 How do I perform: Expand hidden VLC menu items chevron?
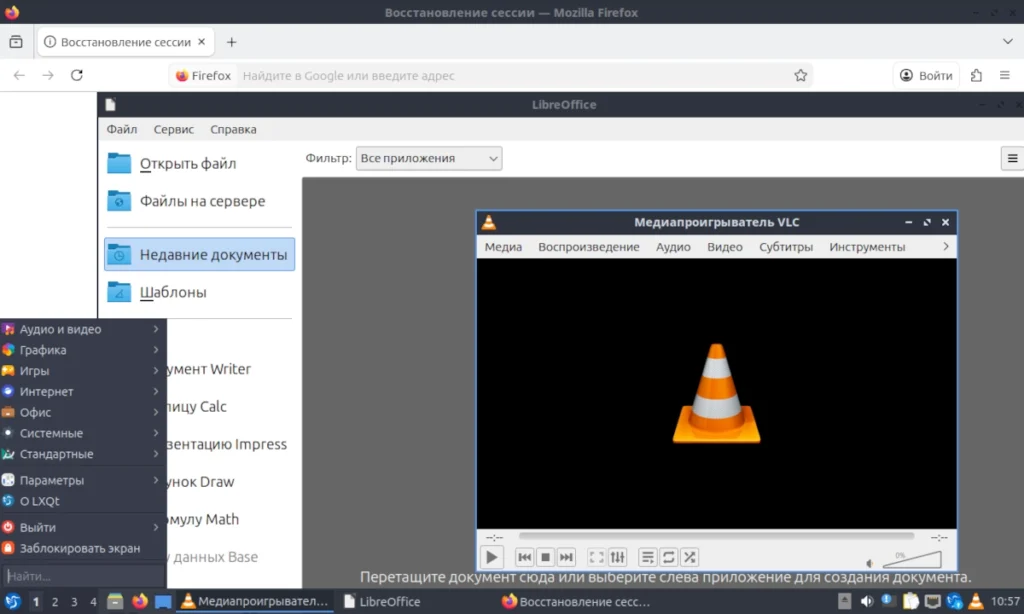tap(946, 246)
